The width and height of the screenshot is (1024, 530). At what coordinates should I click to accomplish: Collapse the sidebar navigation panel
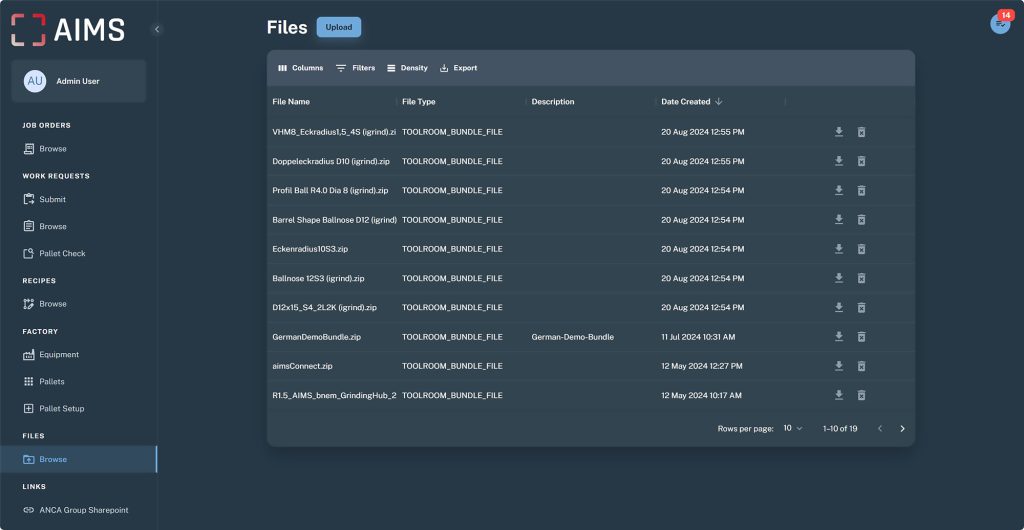[x=157, y=29]
